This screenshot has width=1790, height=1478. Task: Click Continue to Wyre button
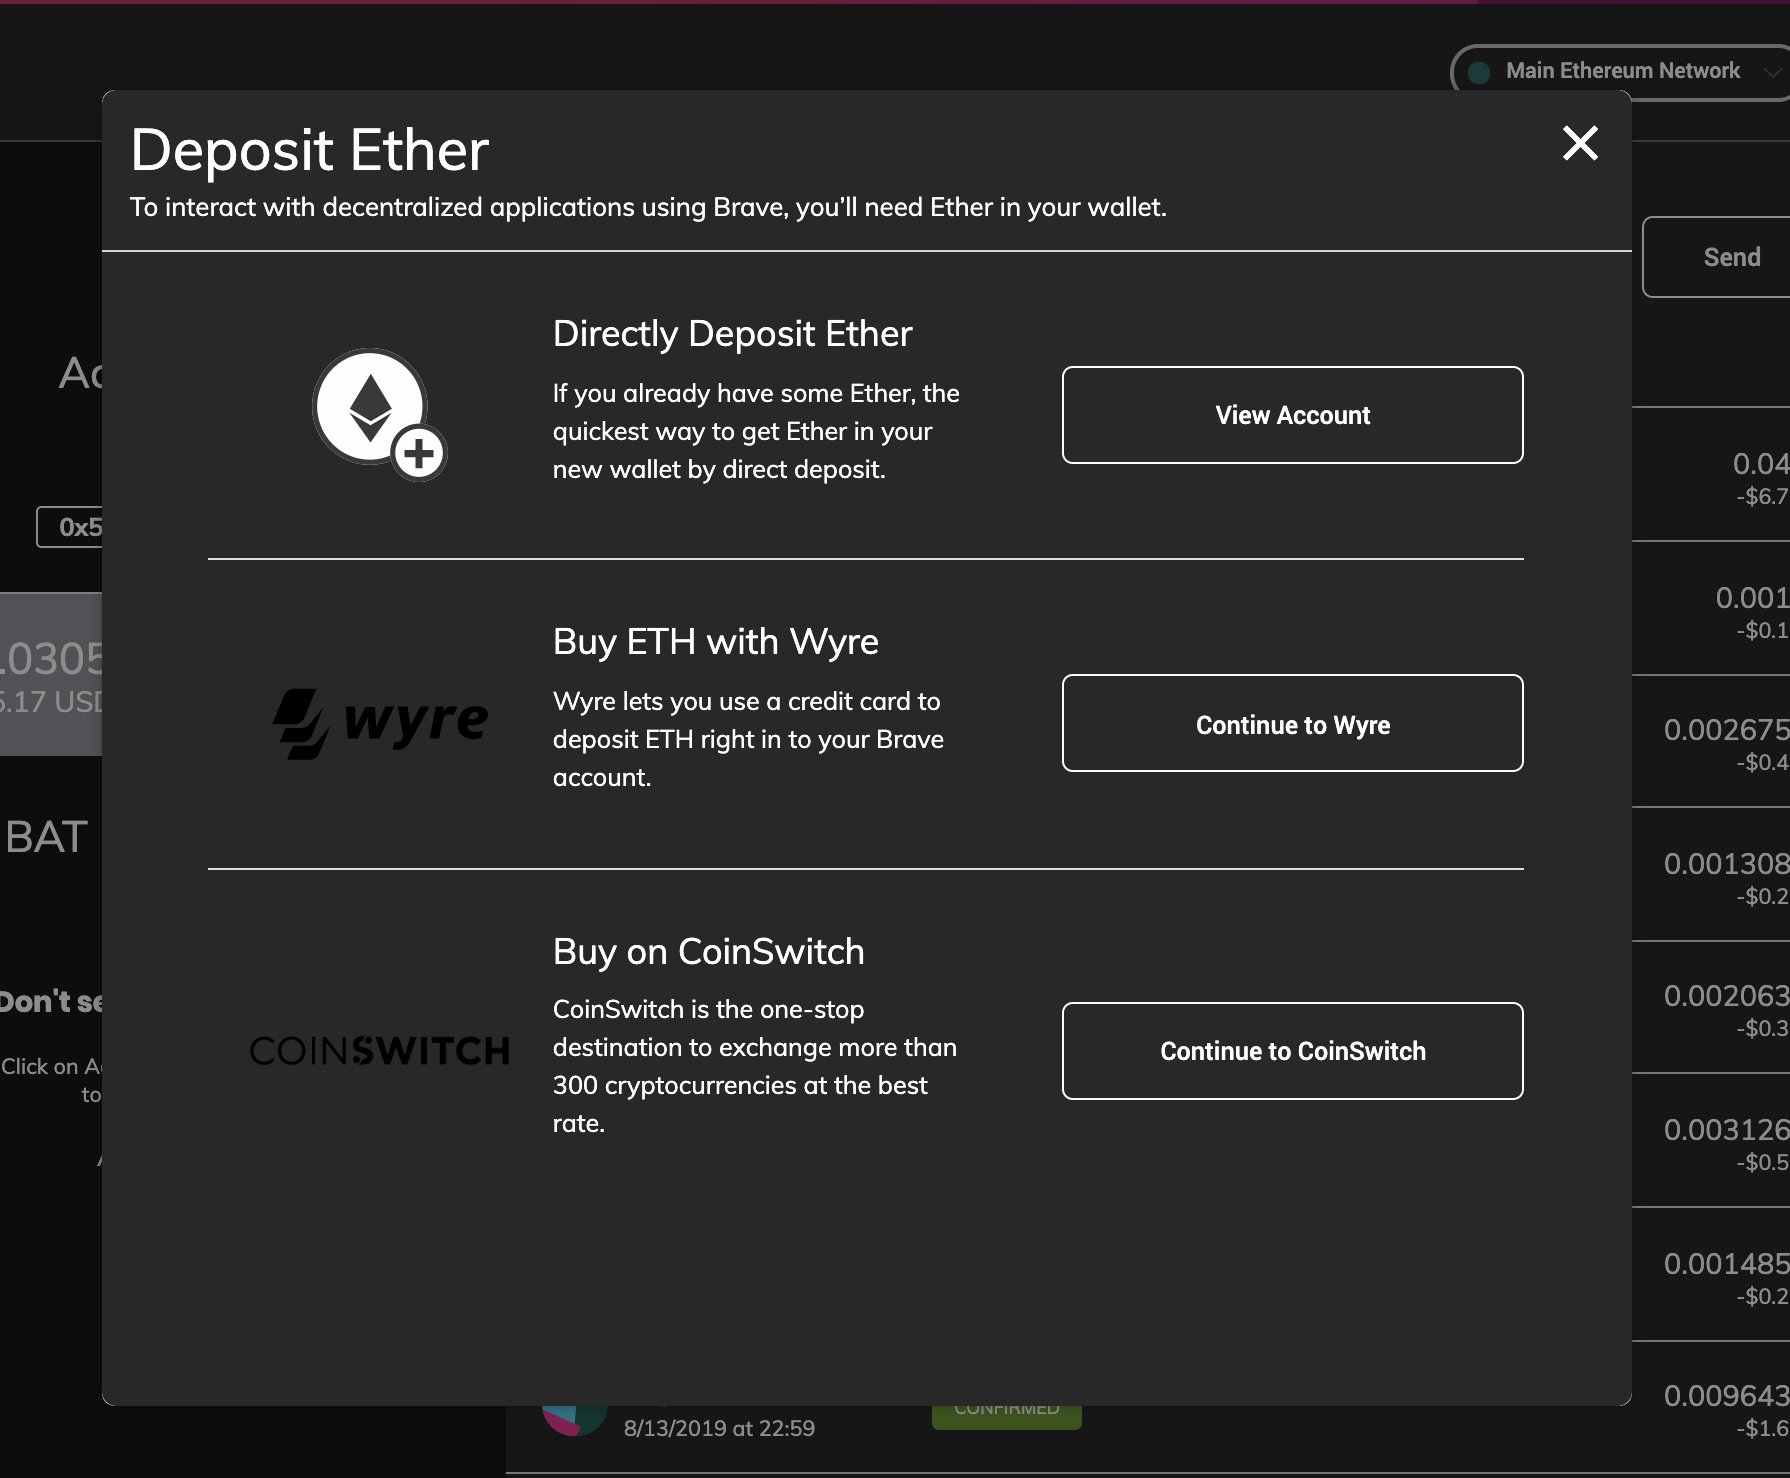point(1292,723)
